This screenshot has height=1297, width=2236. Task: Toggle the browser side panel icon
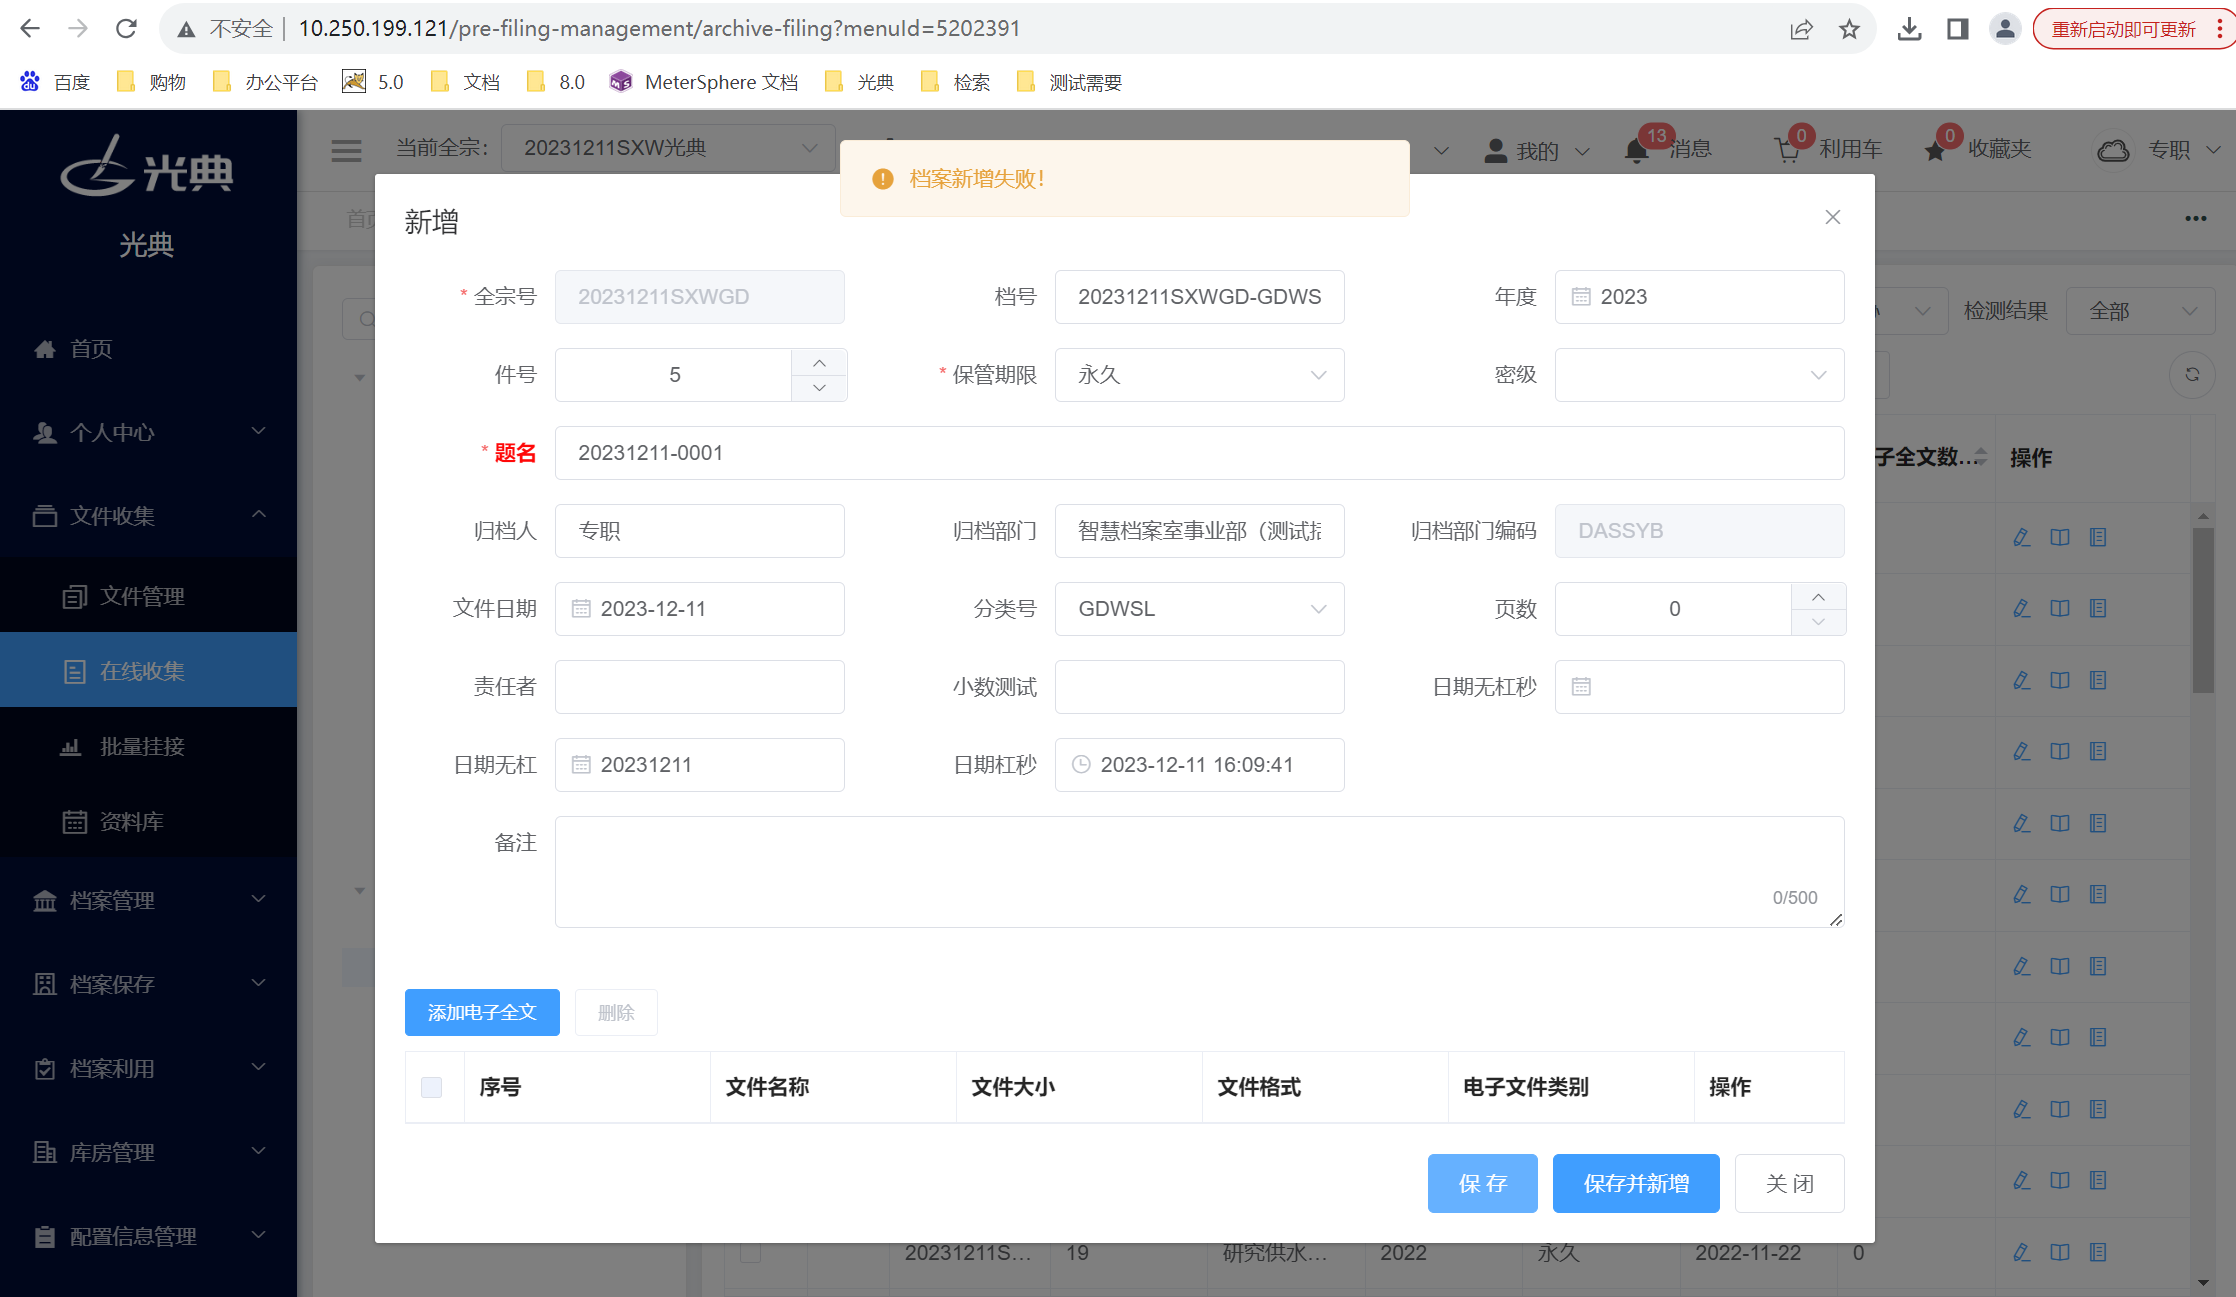pos(1957,29)
